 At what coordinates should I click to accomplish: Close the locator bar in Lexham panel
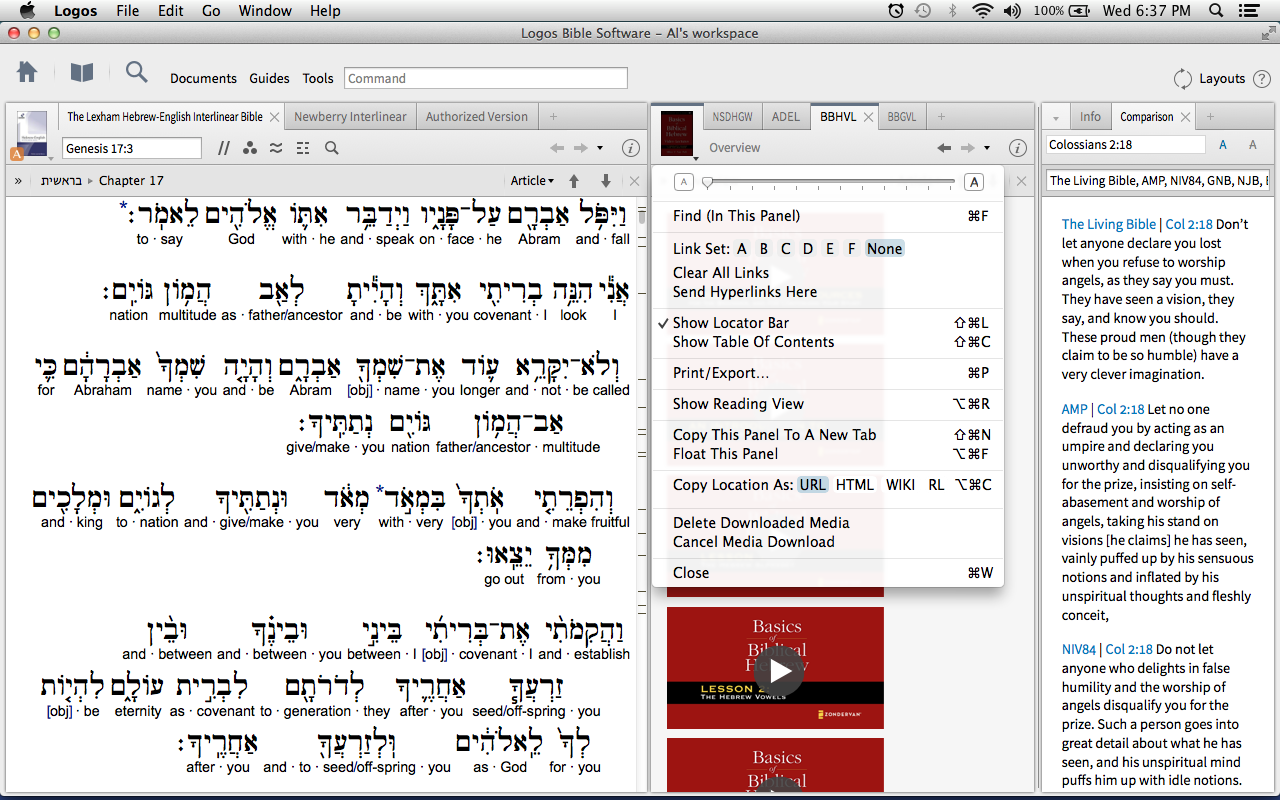634,181
